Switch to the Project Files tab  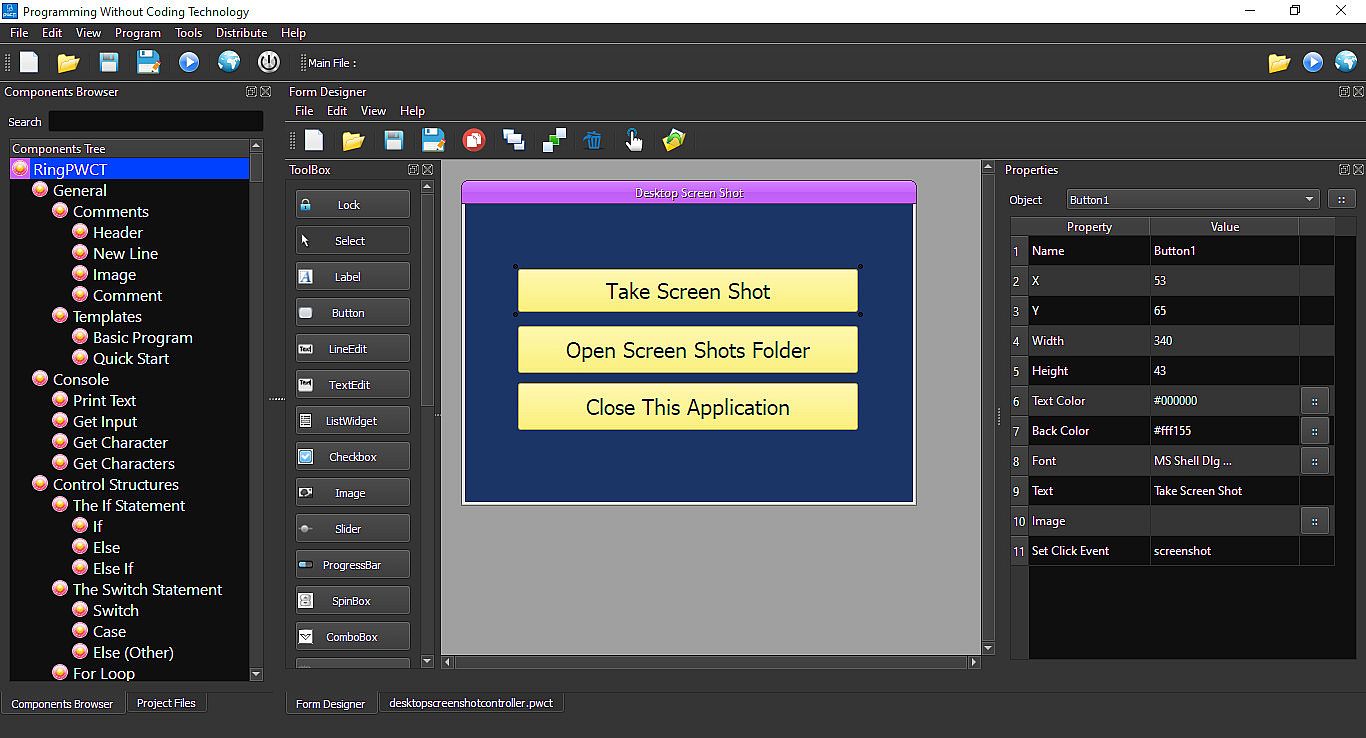pos(166,703)
